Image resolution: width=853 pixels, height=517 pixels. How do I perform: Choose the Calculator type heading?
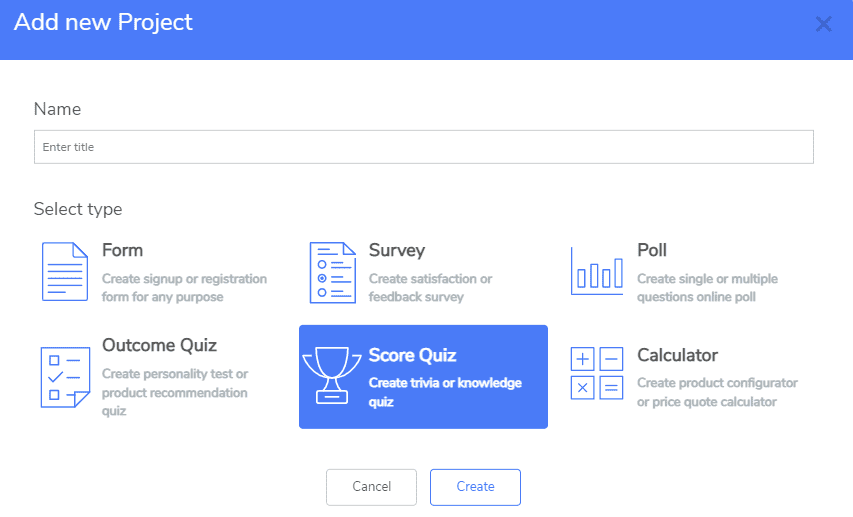click(x=677, y=355)
